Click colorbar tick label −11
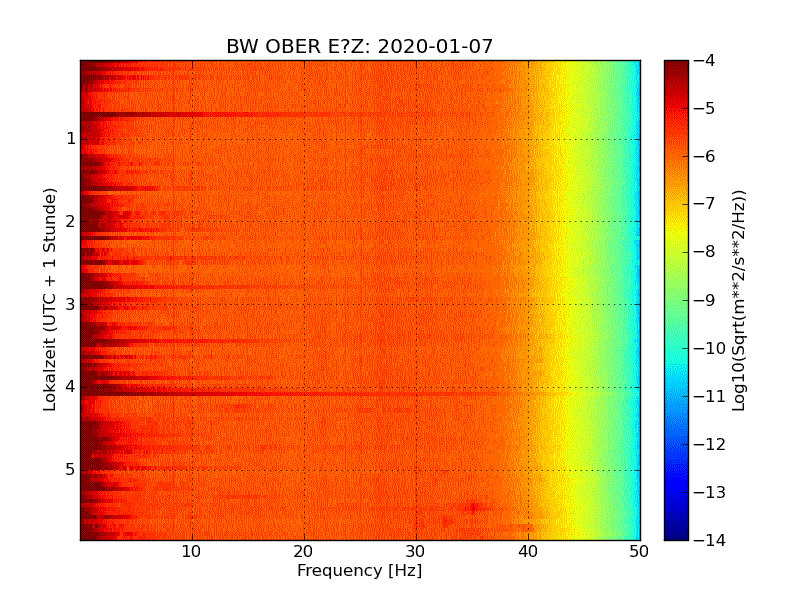Image resolution: width=800 pixels, height=600 pixels. click(710, 396)
